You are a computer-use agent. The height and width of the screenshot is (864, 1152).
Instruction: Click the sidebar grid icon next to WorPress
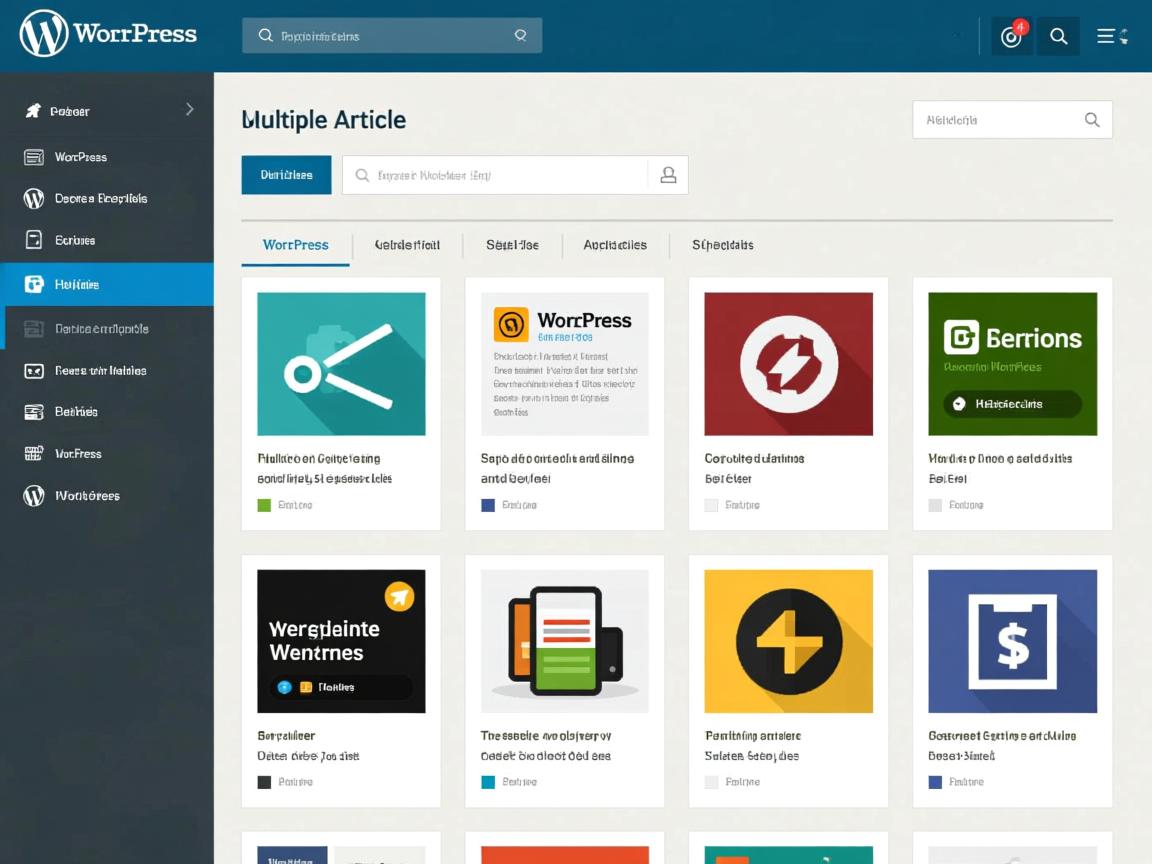coord(34,454)
